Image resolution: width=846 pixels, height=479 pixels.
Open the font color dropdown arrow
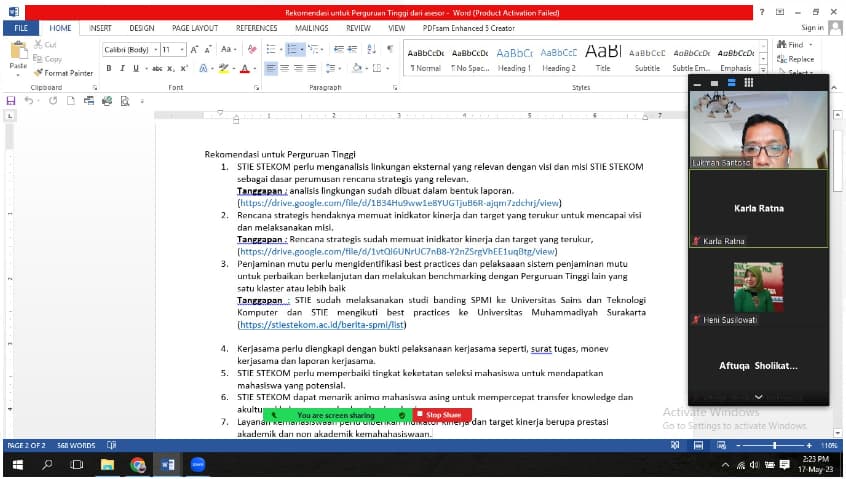pyautogui.click(x=254, y=69)
